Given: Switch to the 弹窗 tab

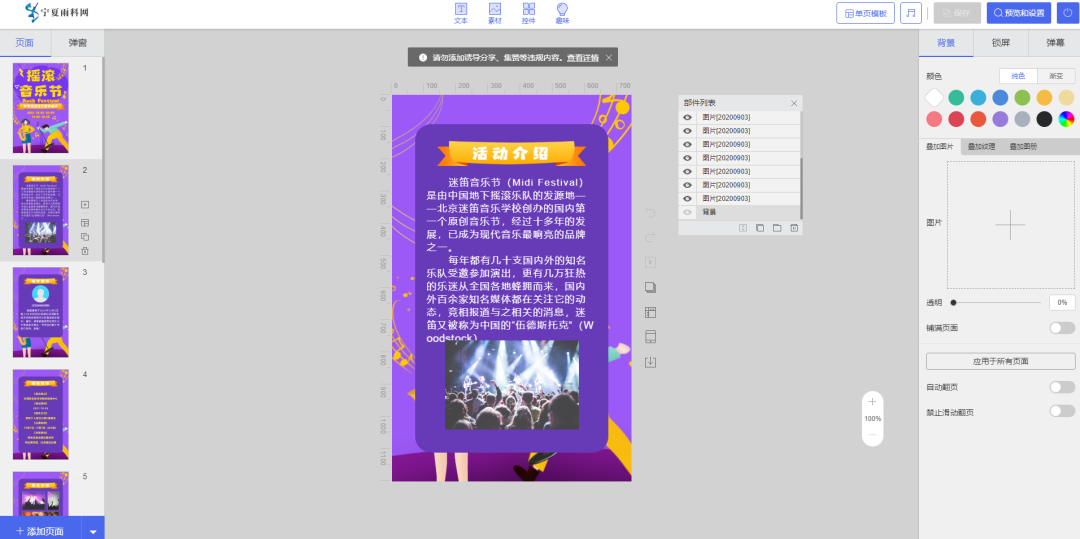Looking at the screenshot, I should pos(78,43).
